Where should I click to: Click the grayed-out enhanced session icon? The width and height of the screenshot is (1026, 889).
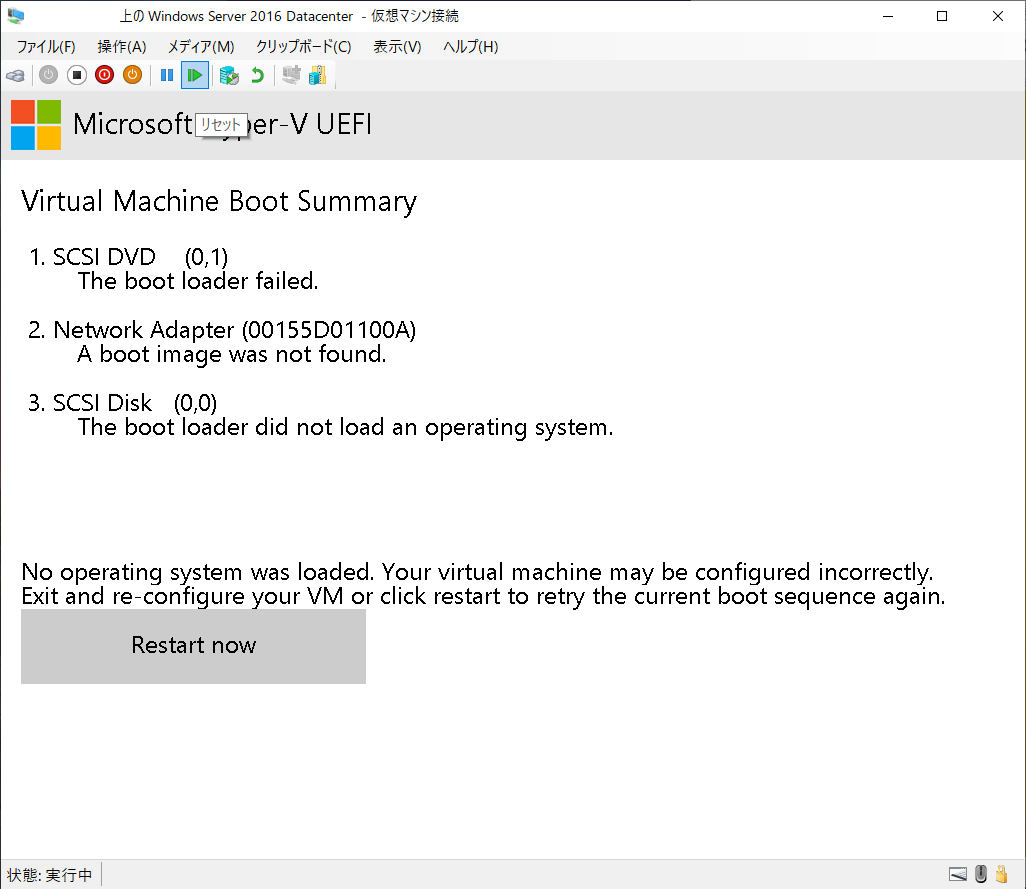[x=291, y=75]
